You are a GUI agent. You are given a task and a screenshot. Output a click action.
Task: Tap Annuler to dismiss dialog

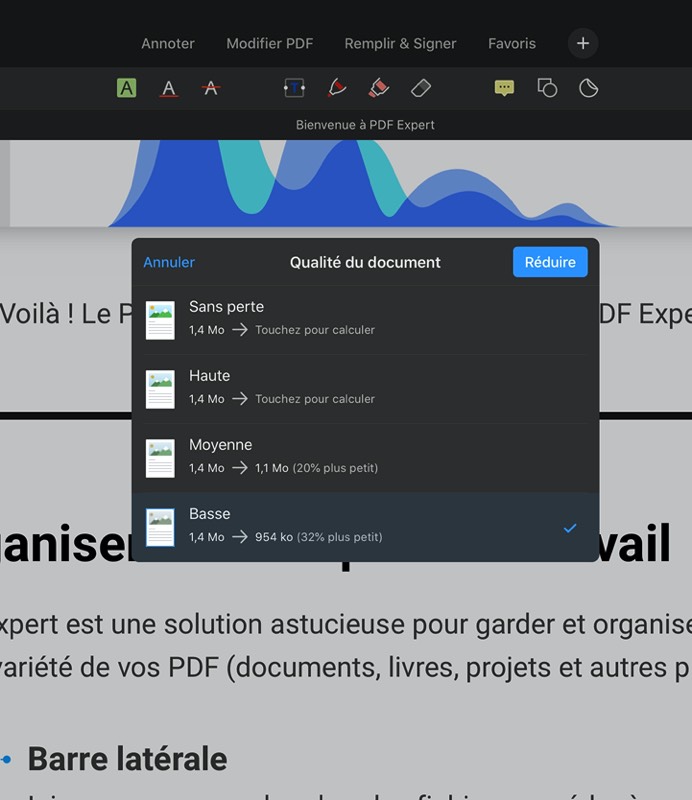pyautogui.click(x=169, y=262)
